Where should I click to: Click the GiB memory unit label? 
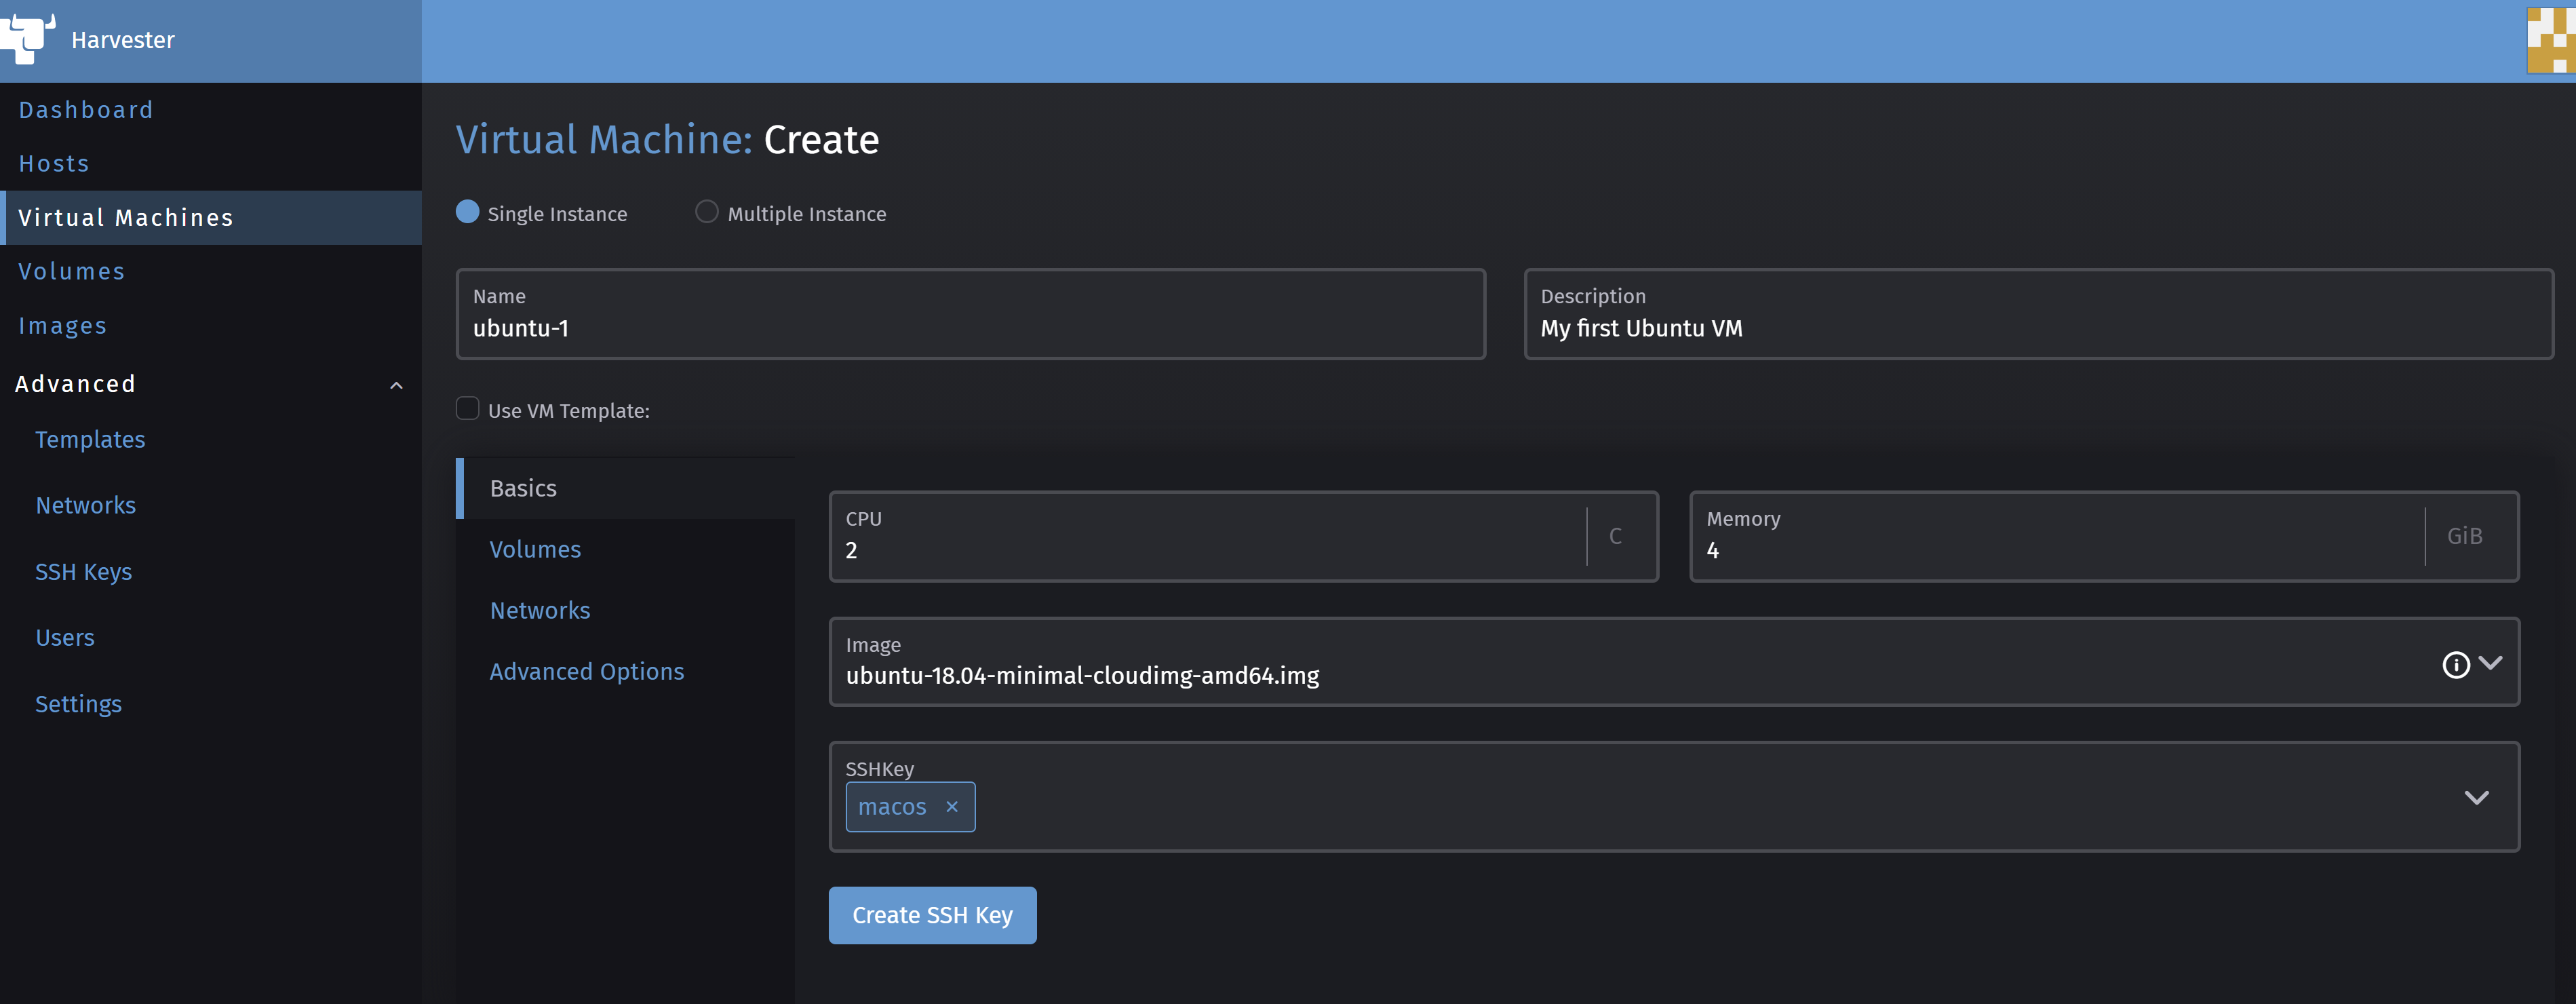[x=2464, y=536]
